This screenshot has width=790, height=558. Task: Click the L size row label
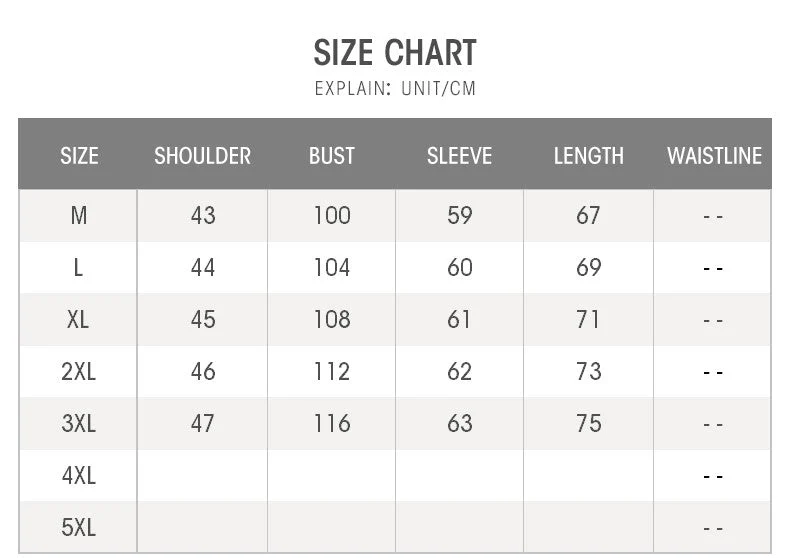coord(79,267)
